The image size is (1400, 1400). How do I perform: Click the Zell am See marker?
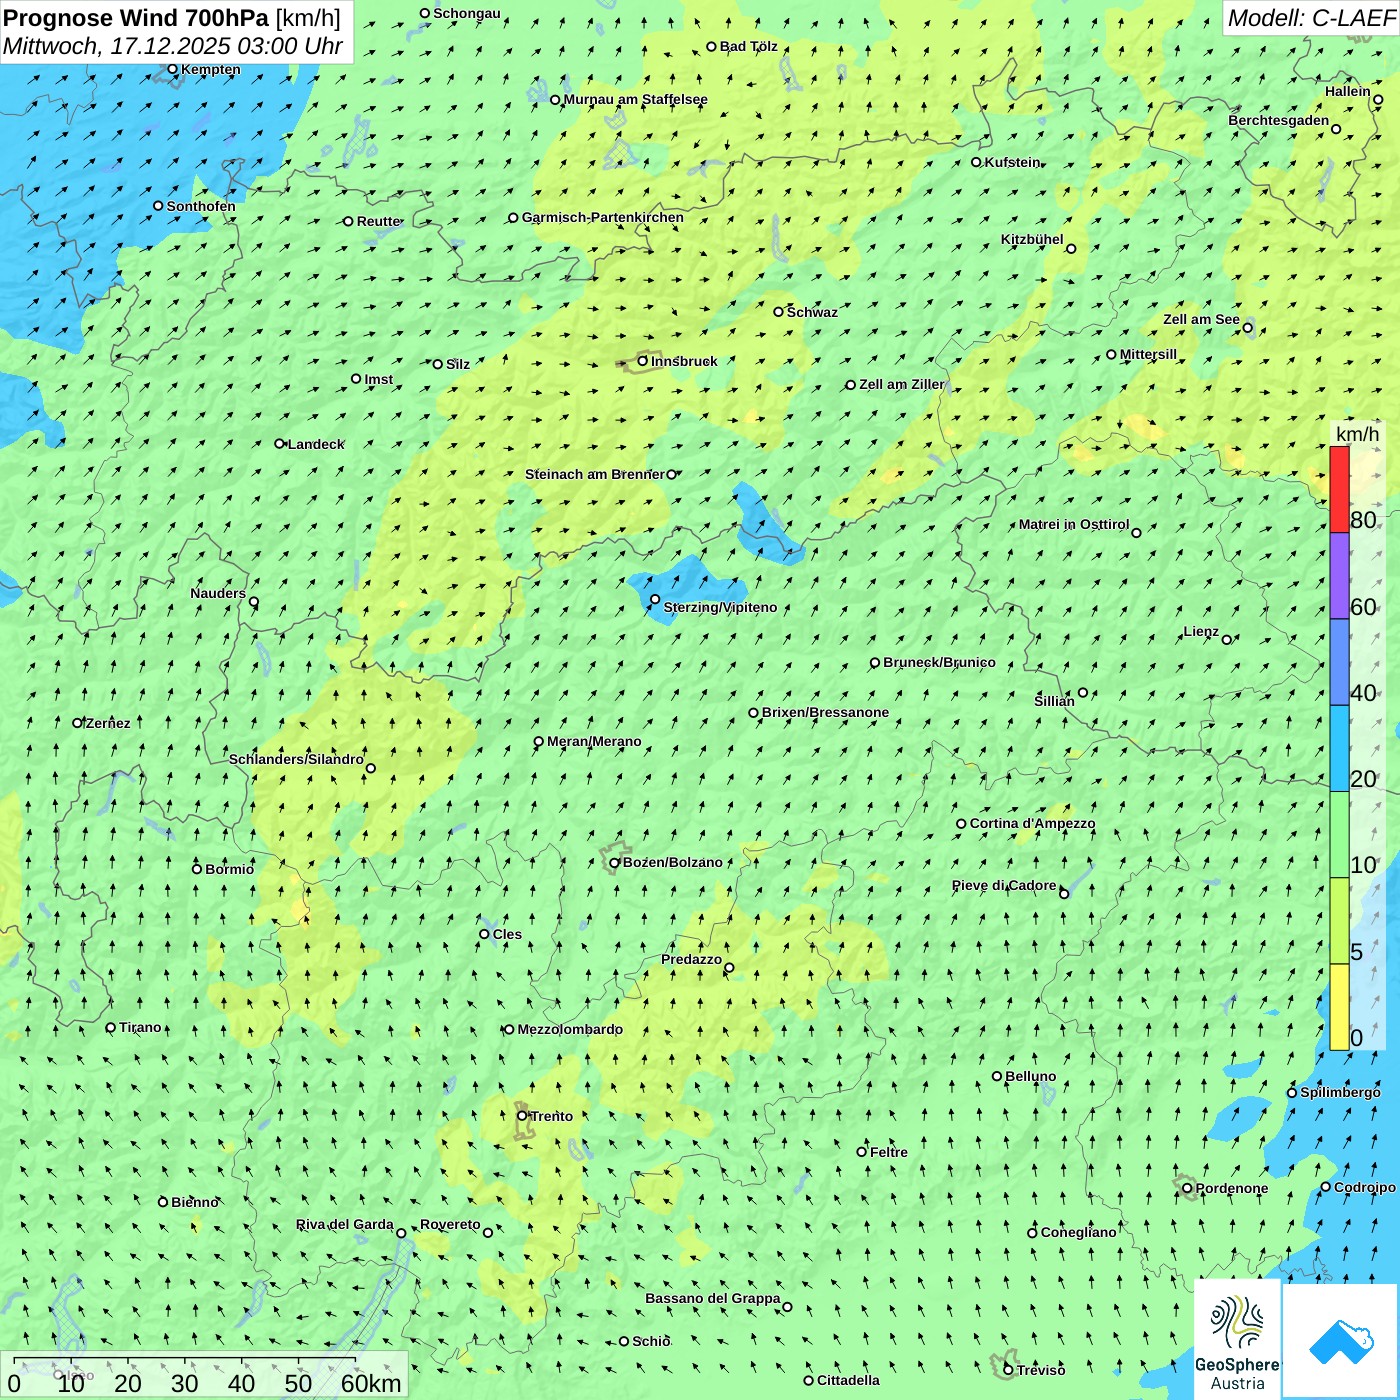[1247, 327]
